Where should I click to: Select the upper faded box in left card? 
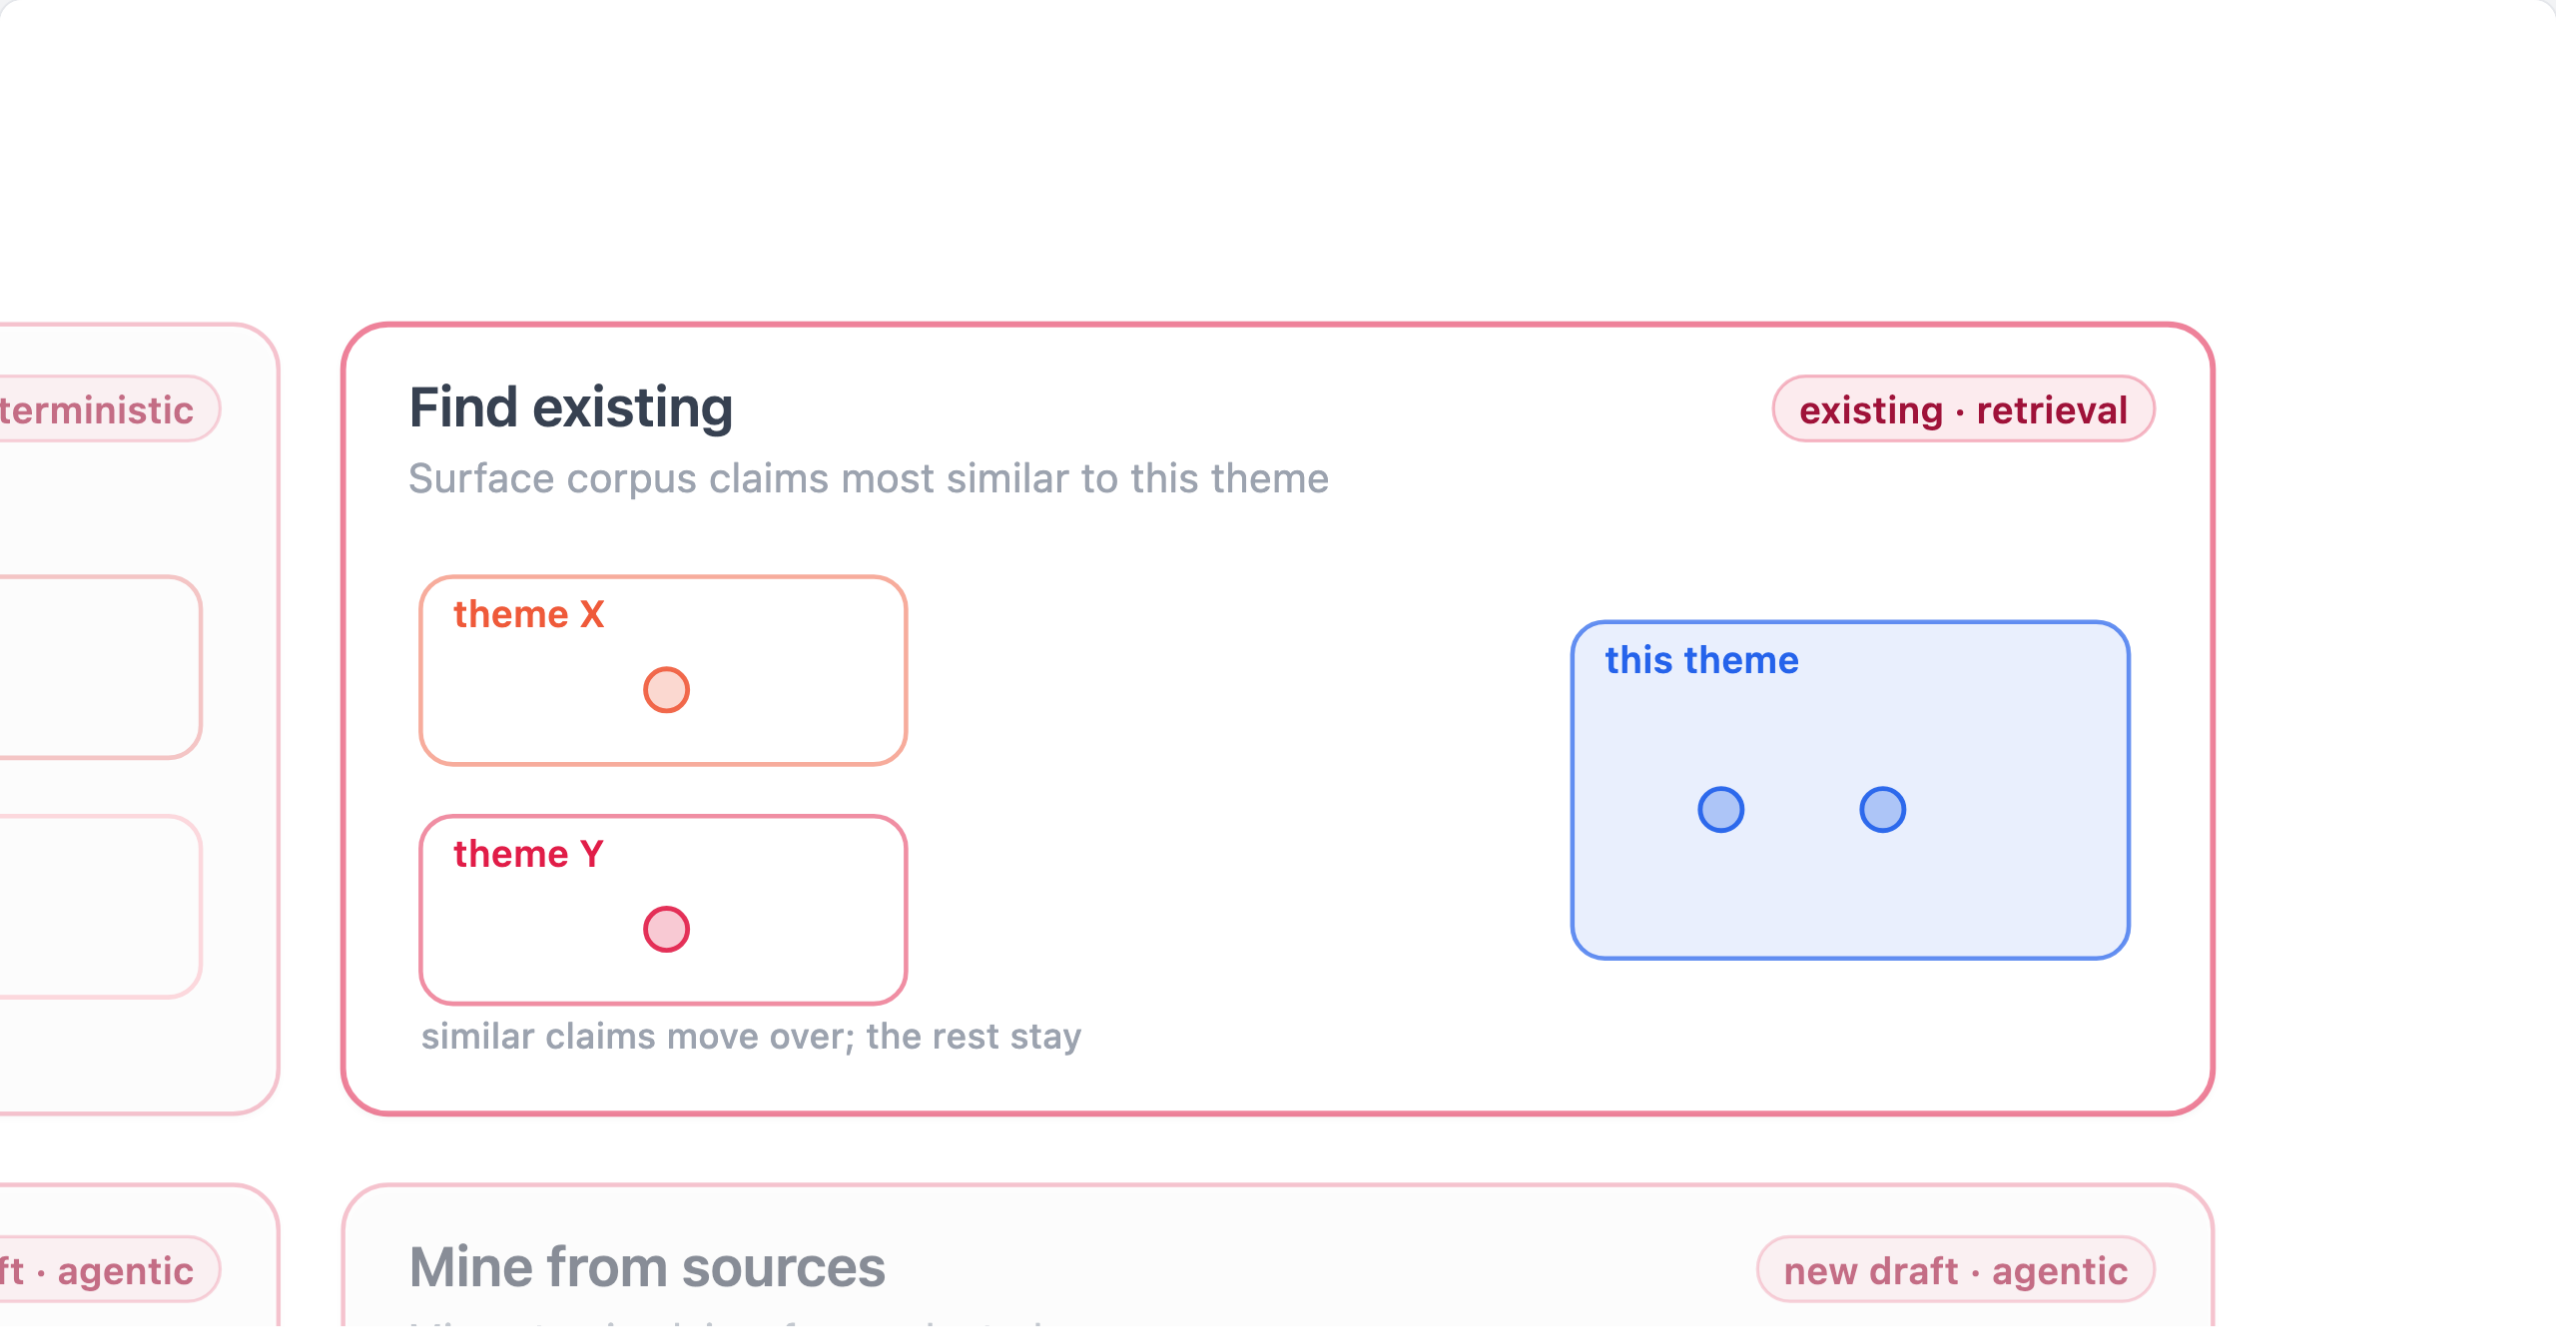pos(100,667)
